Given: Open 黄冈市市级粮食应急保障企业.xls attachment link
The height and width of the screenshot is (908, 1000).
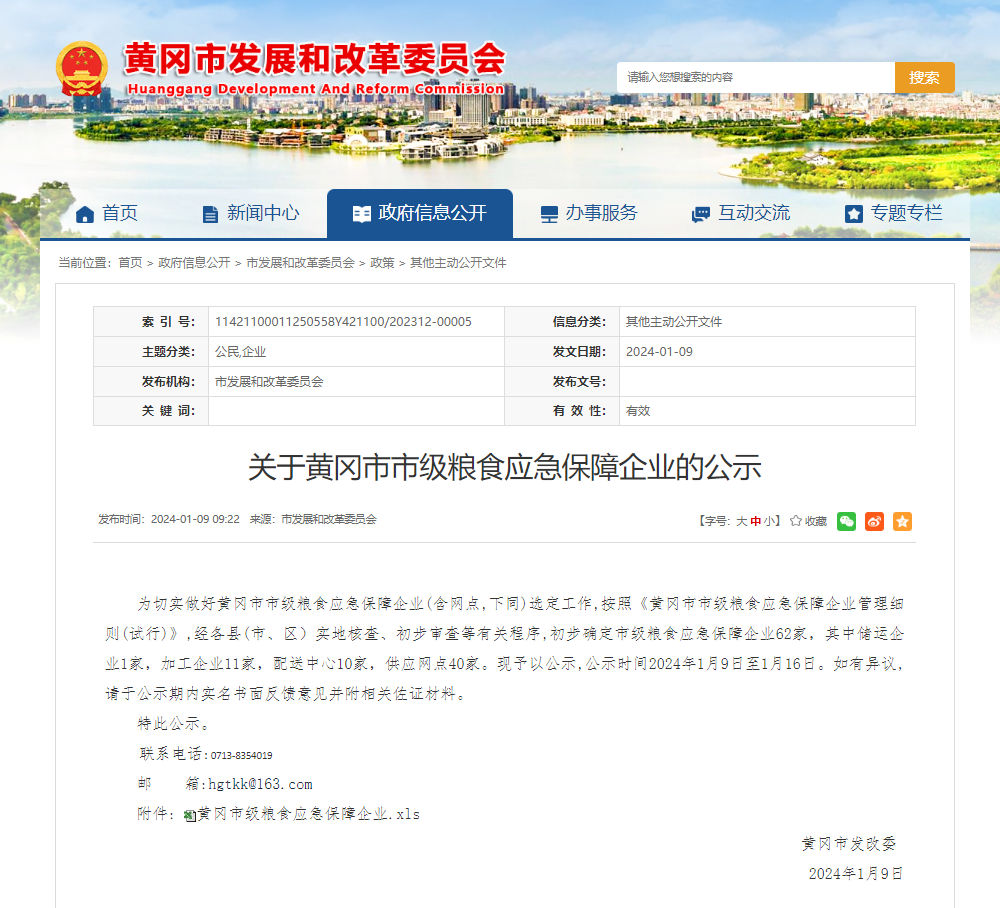Looking at the screenshot, I should tap(305, 814).
